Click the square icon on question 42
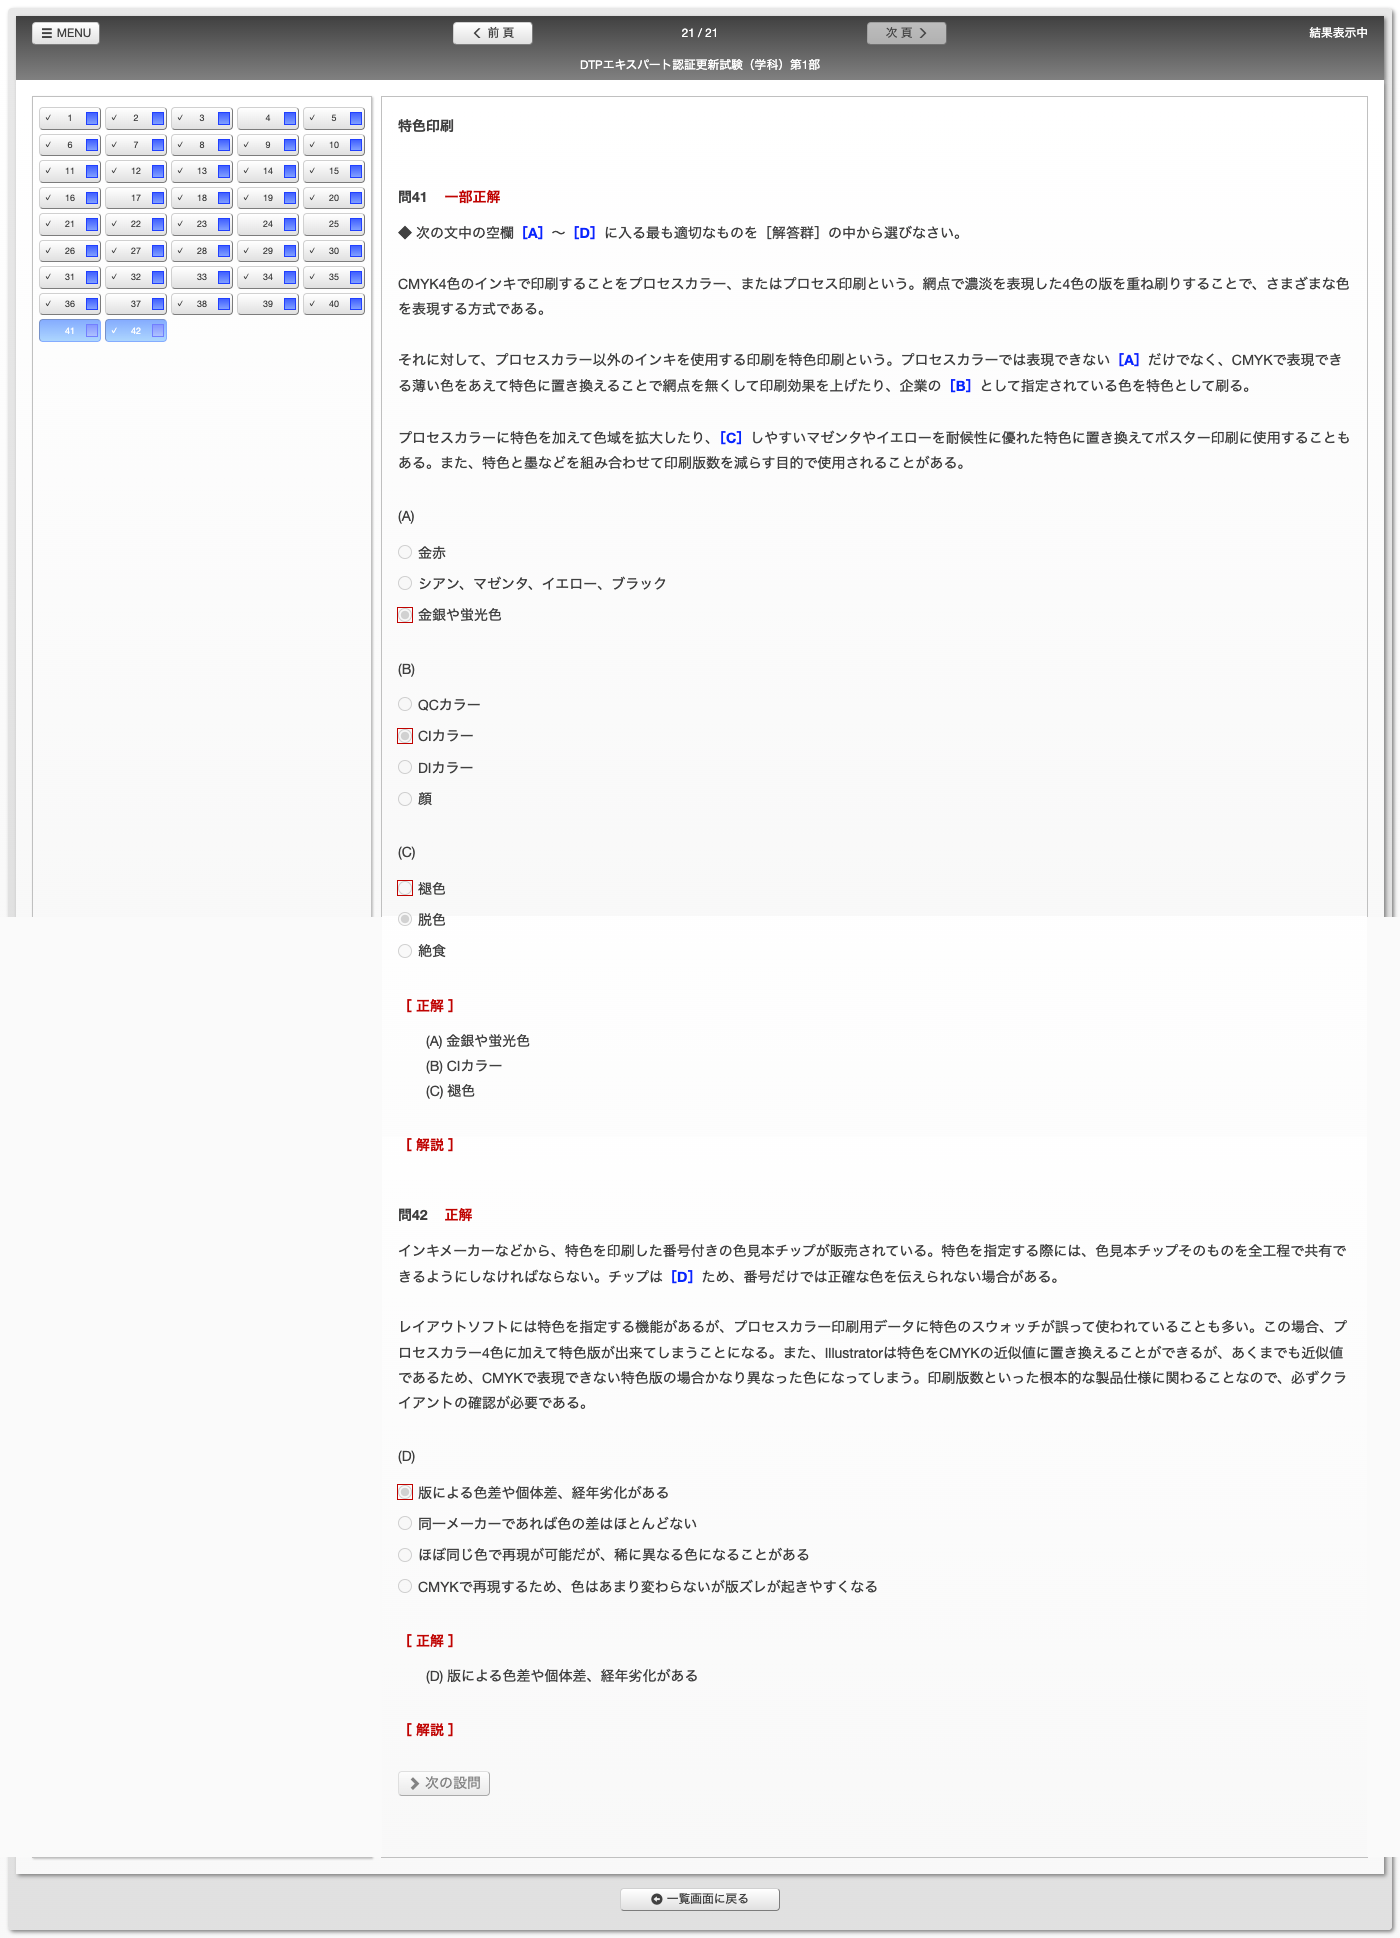Image resolution: width=1400 pixels, height=1938 pixels. [158, 331]
